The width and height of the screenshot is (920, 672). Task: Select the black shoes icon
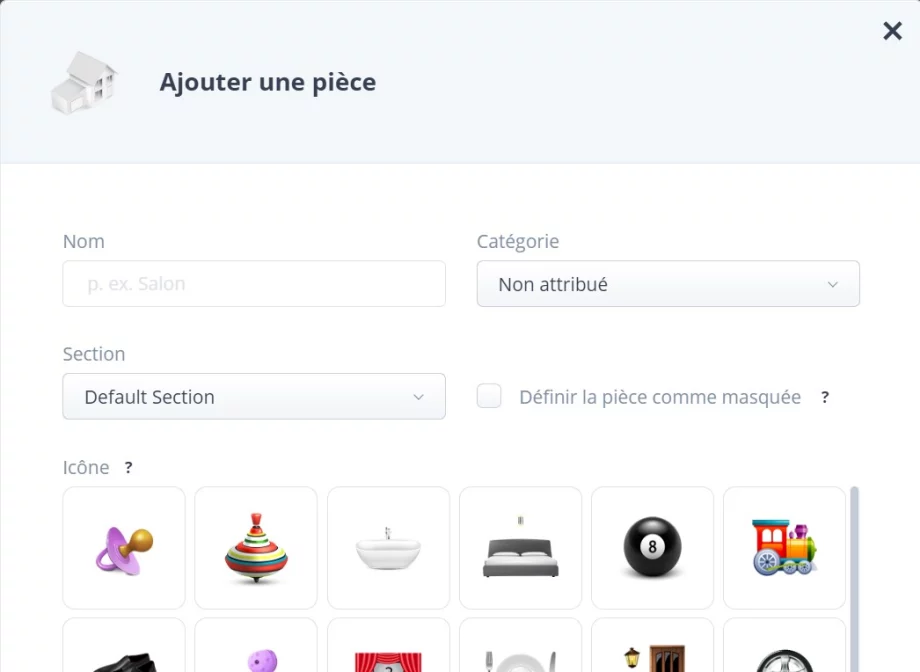[x=124, y=652]
